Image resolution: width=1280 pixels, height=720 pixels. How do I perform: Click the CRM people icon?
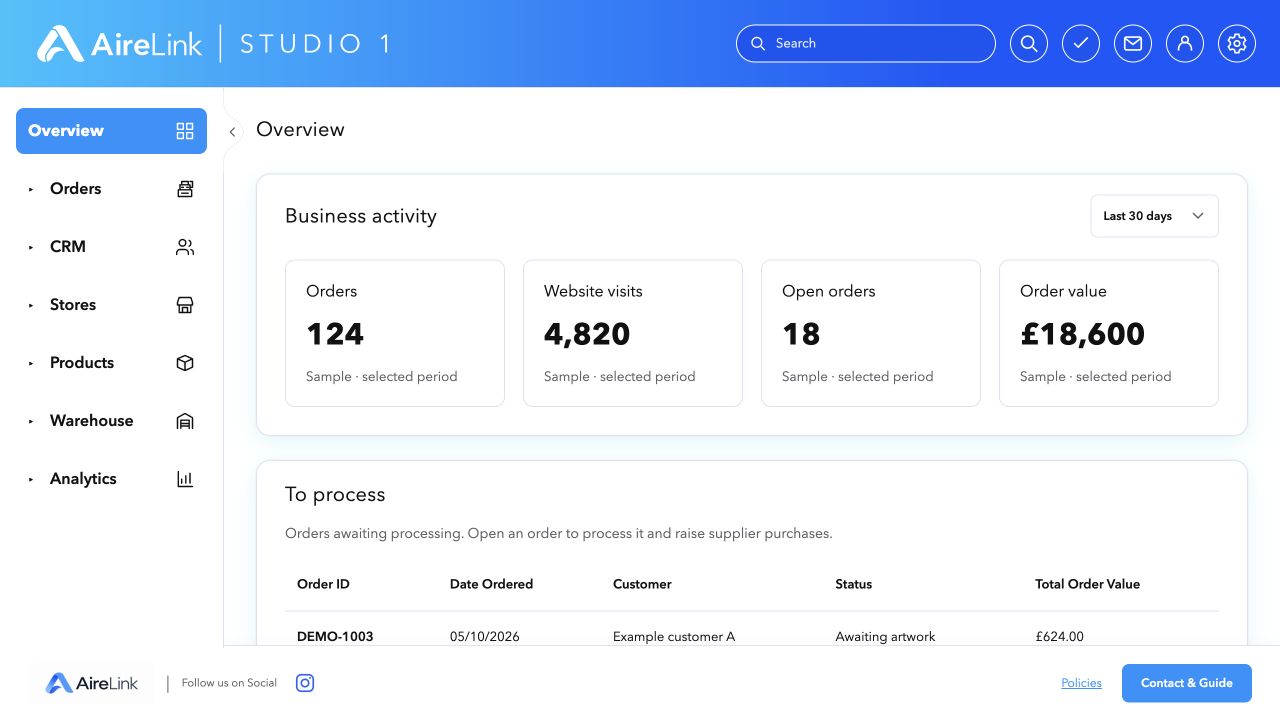(x=185, y=247)
